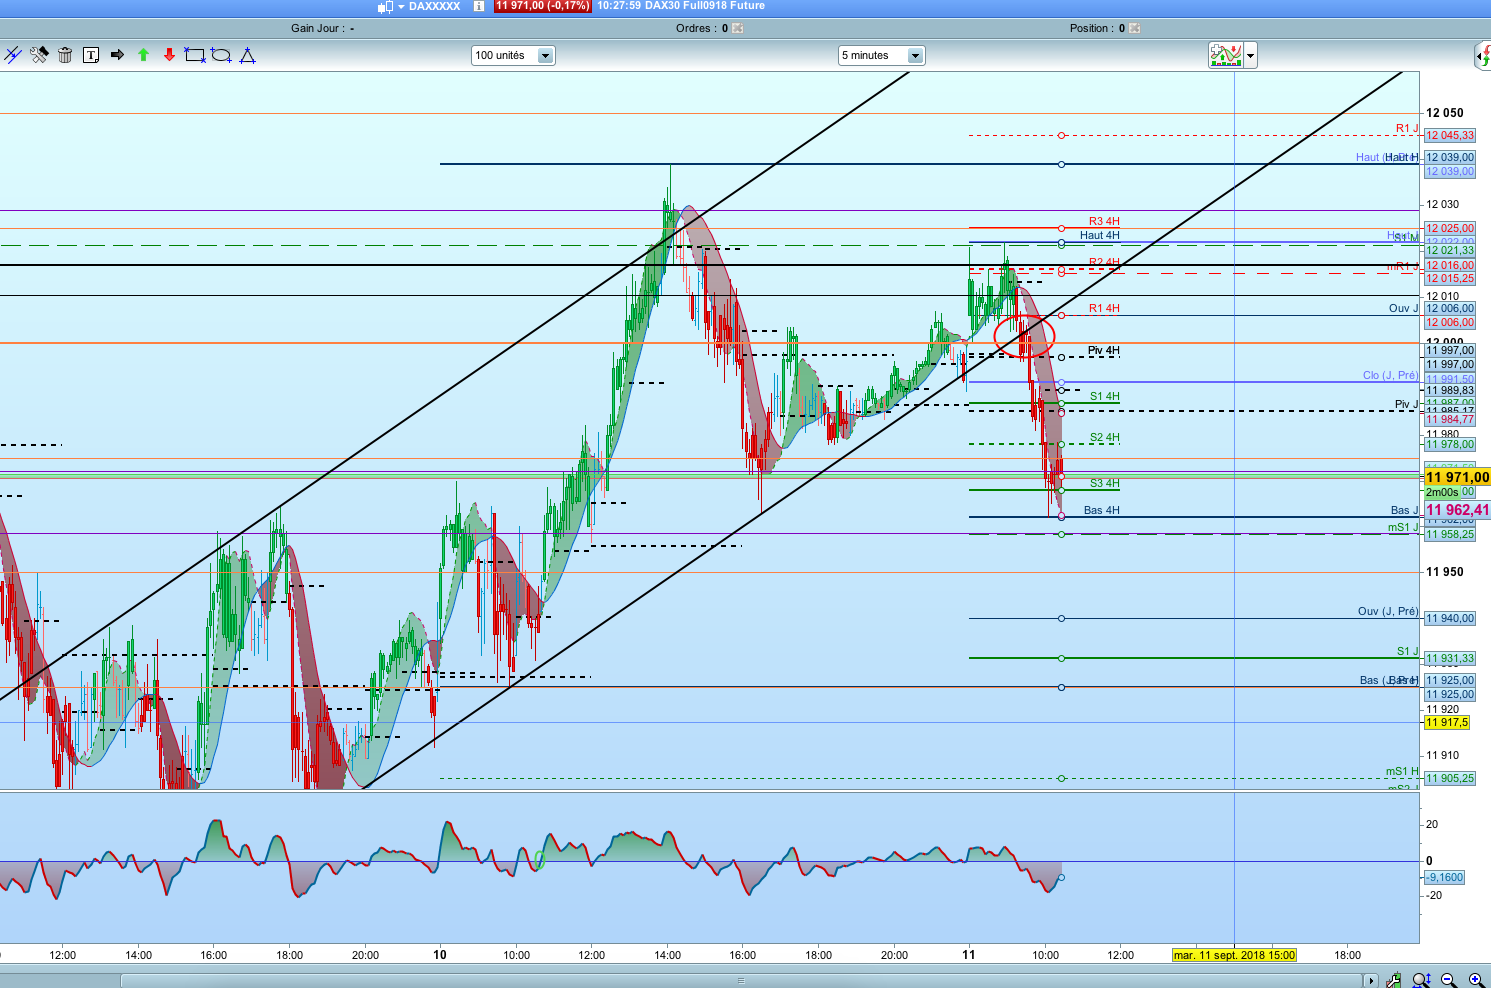
Task: Zoom in the chart time axis
Action: (1476, 980)
